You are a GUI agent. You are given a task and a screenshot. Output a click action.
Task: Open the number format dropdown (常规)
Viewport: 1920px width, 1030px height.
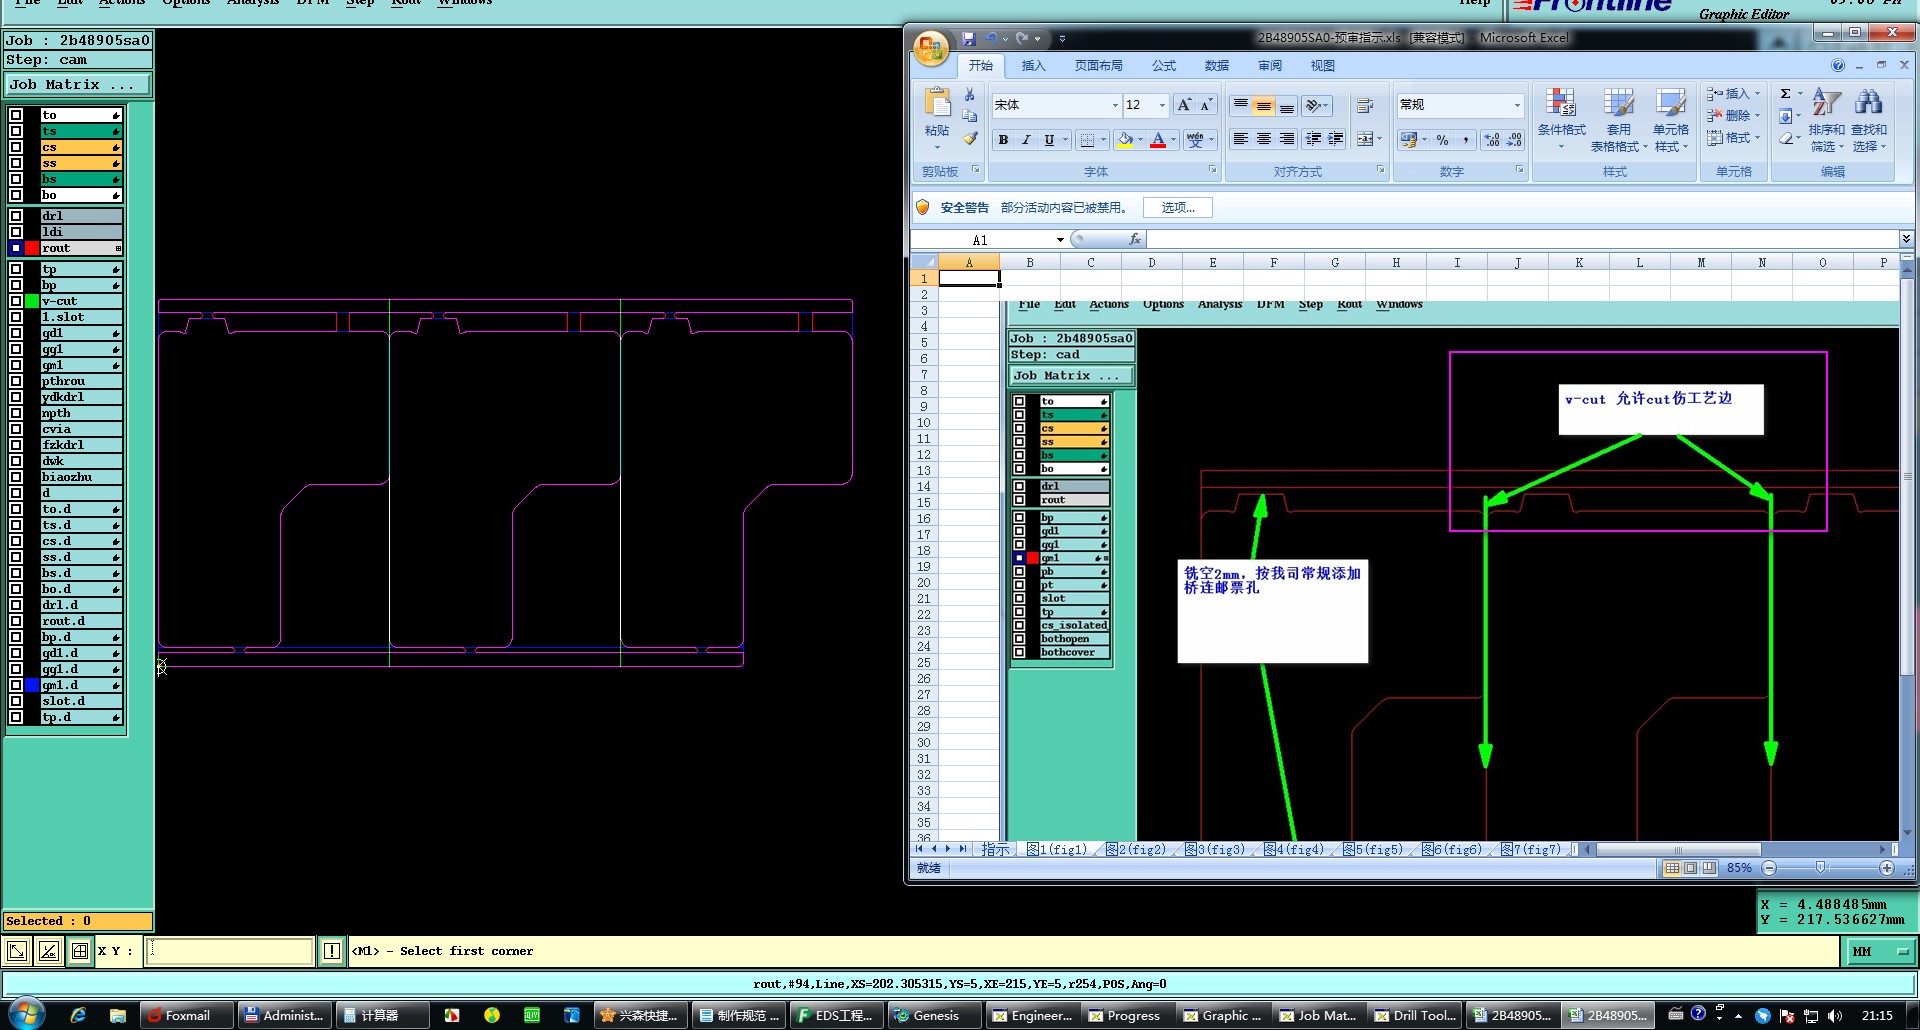tap(1517, 105)
